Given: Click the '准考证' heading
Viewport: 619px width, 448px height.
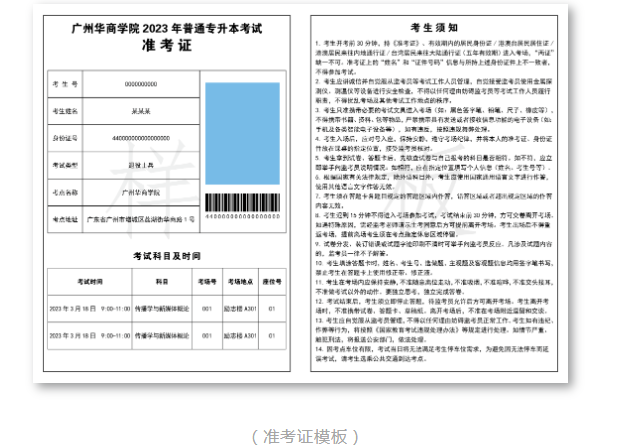Looking at the screenshot, I should (167, 45).
